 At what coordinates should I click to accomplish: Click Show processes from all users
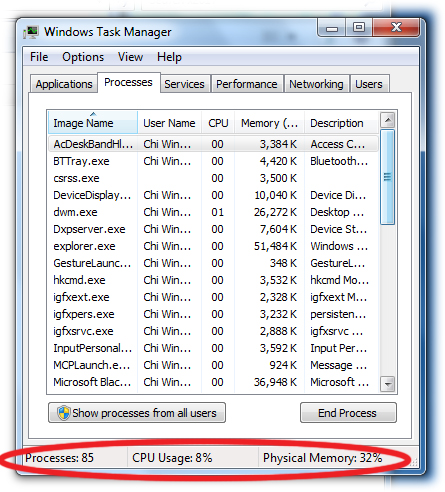[137, 413]
